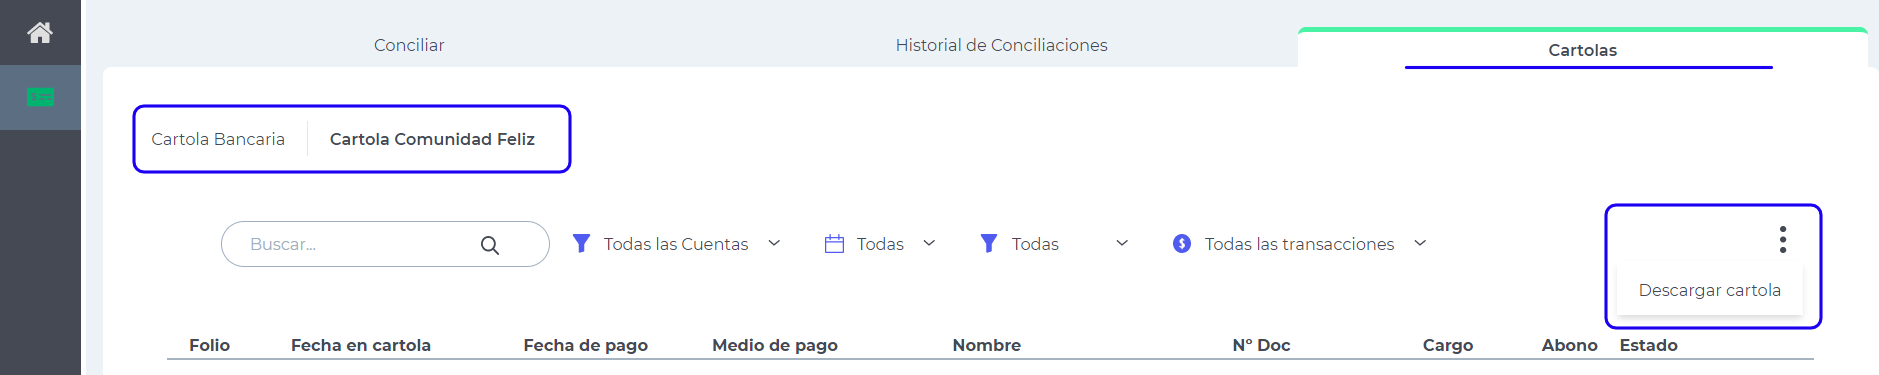
Task: Open the status Todas filter dropdown
Action: point(1122,243)
